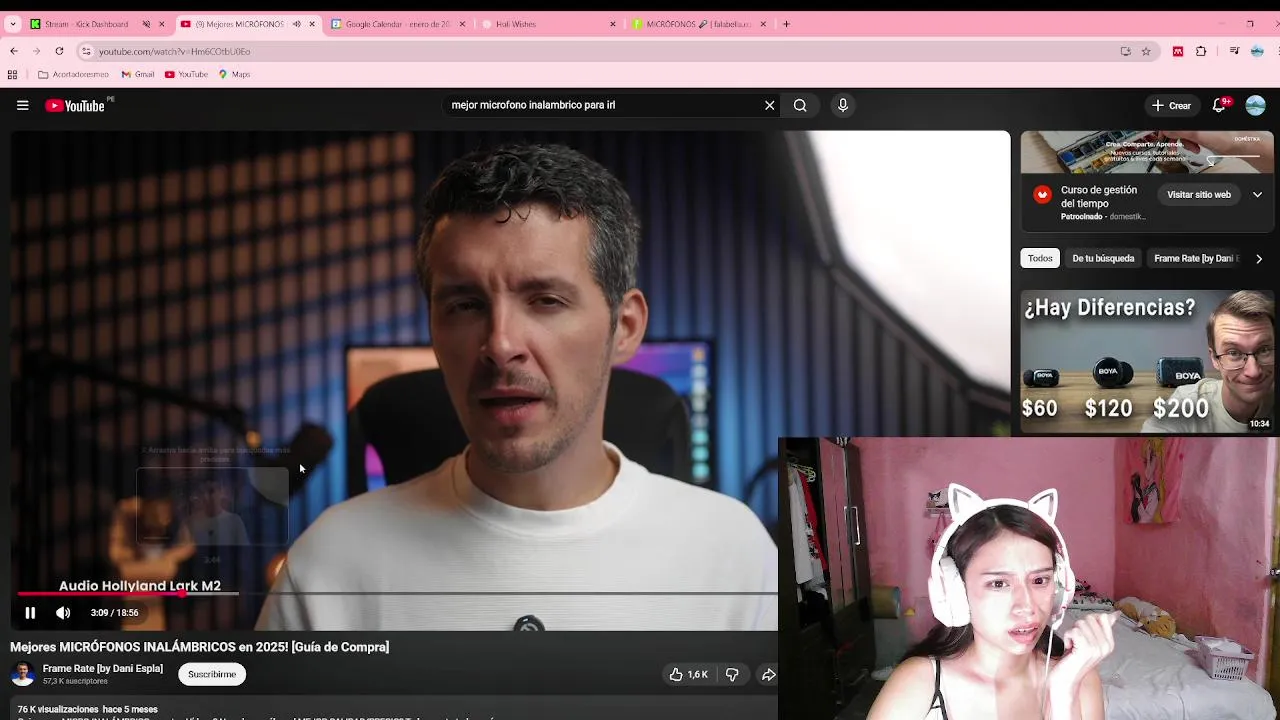Go forward with the browser forward arrow
1280x720 pixels.
36,51
